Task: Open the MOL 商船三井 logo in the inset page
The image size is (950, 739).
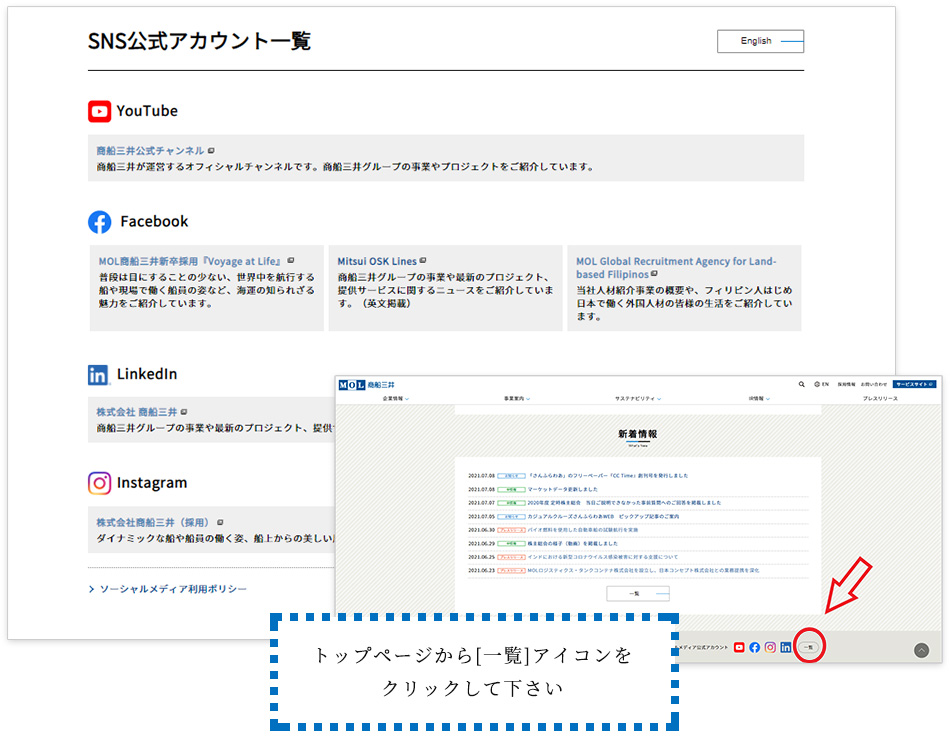Action: click(x=367, y=385)
